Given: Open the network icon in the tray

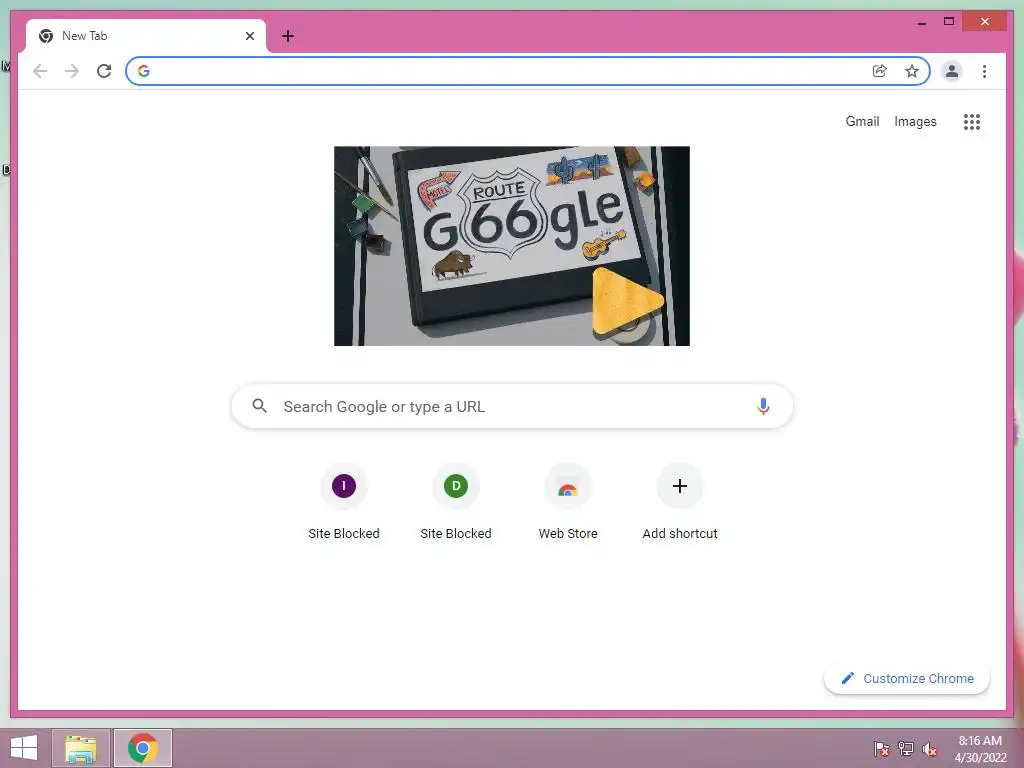Looking at the screenshot, I should tap(905, 748).
